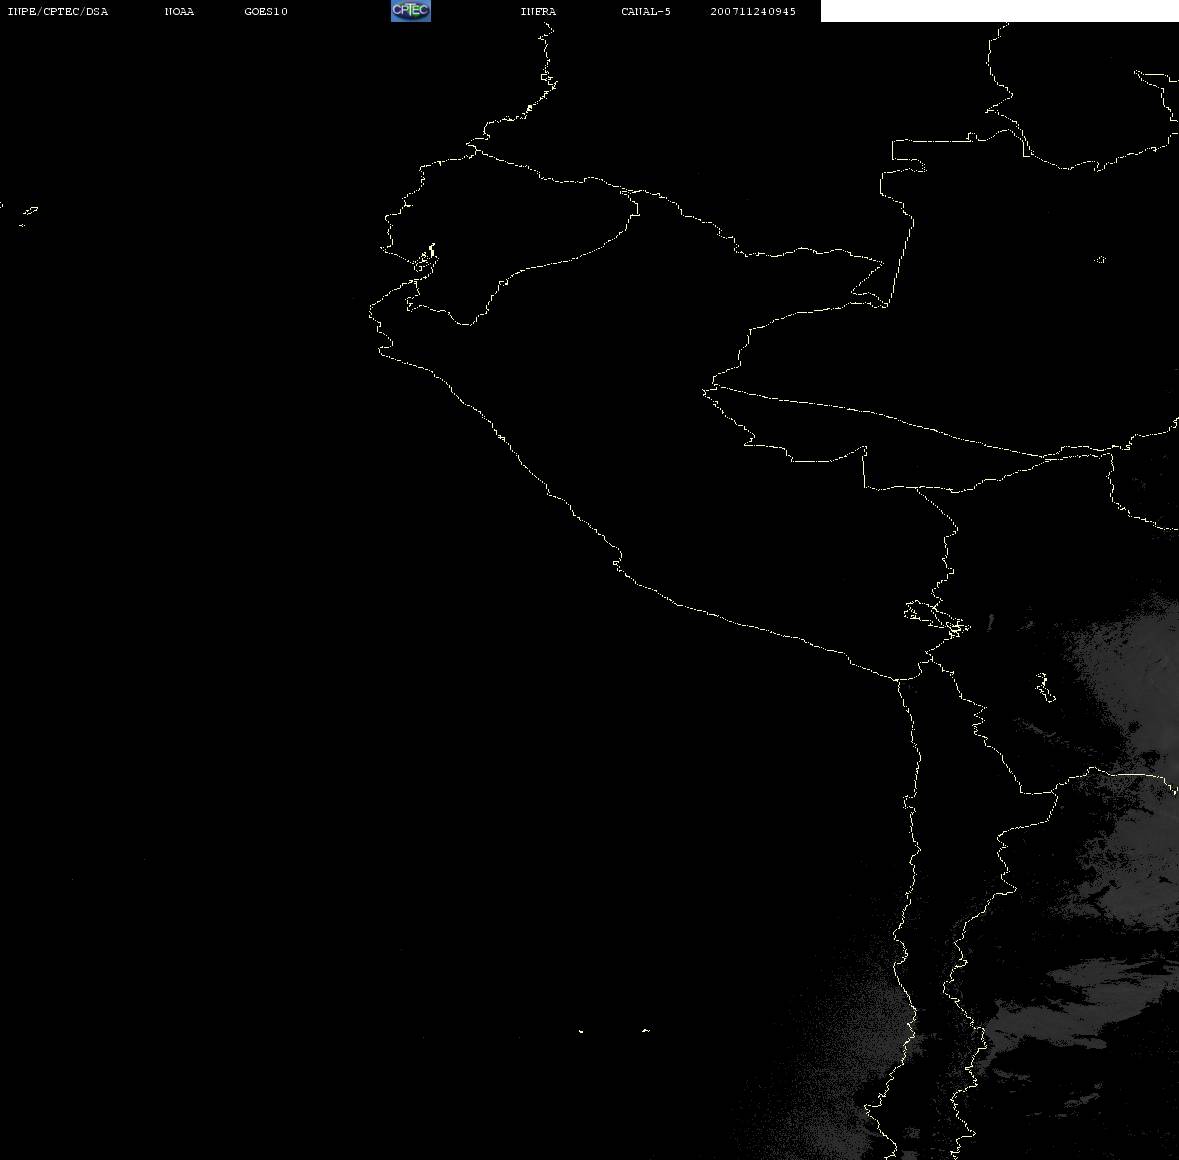
Task: Click the INFRA channel type label
Action: (538, 11)
